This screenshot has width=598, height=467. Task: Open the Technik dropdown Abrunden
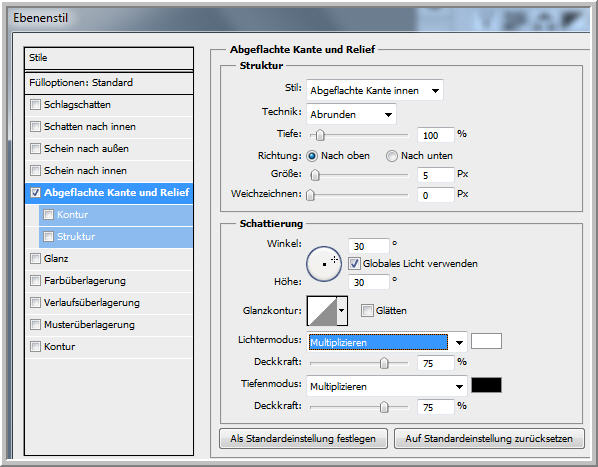pos(351,114)
